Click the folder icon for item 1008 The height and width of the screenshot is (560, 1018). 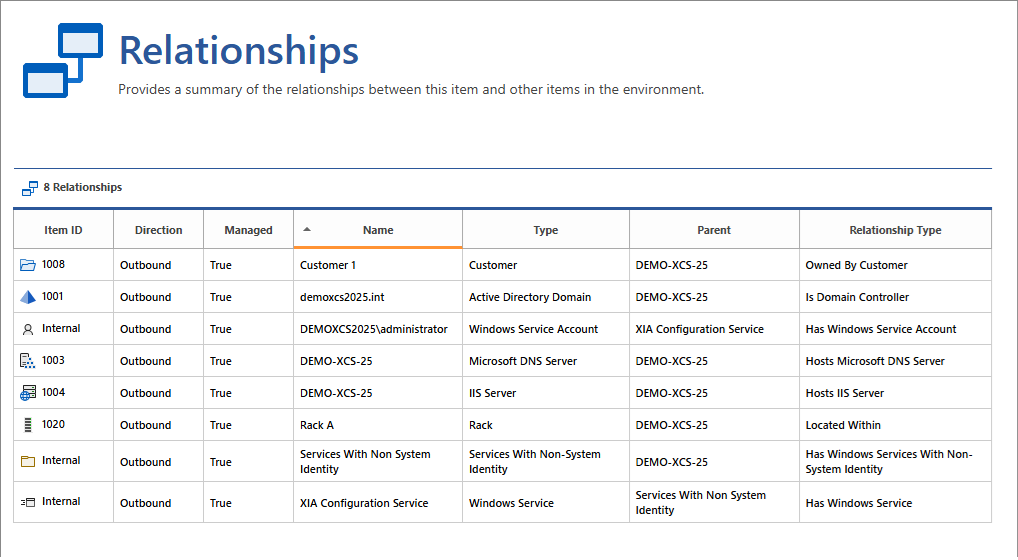pos(27,265)
